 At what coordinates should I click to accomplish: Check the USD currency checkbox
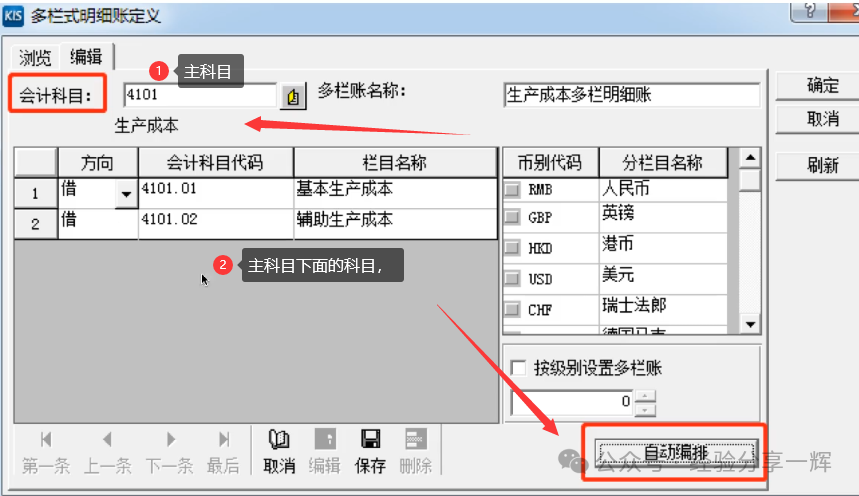tap(512, 278)
